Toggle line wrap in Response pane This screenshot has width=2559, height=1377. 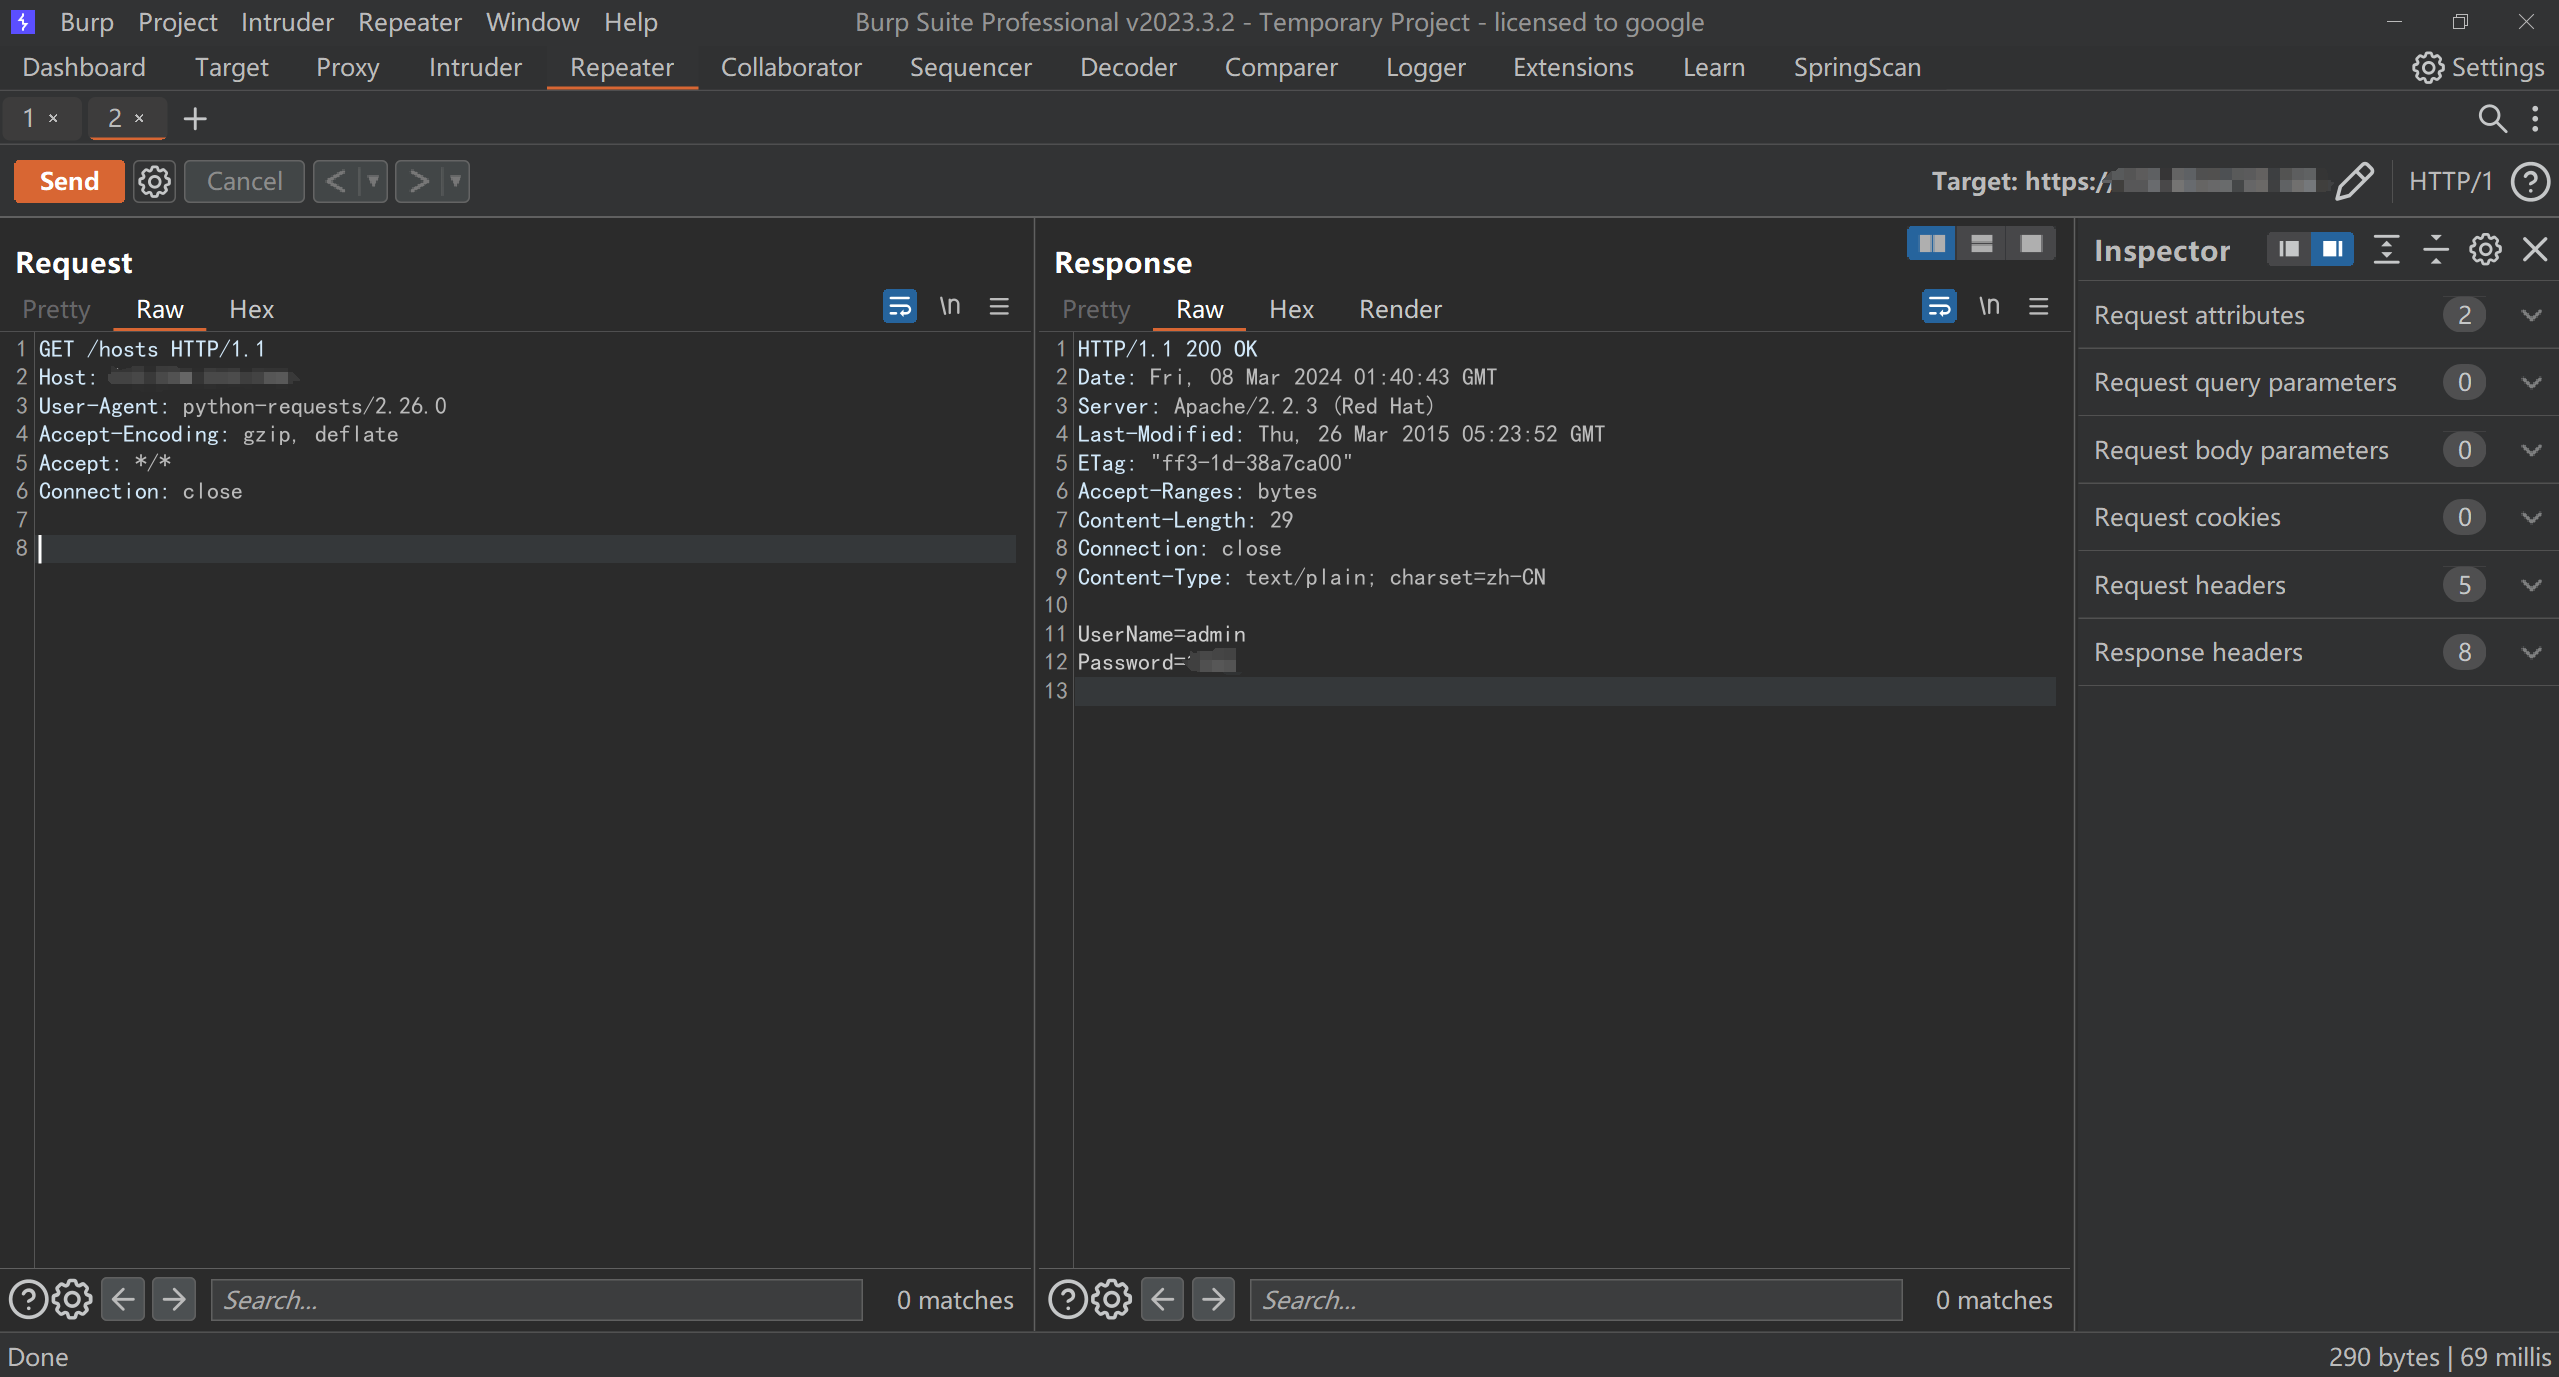click(x=1939, y=306)
